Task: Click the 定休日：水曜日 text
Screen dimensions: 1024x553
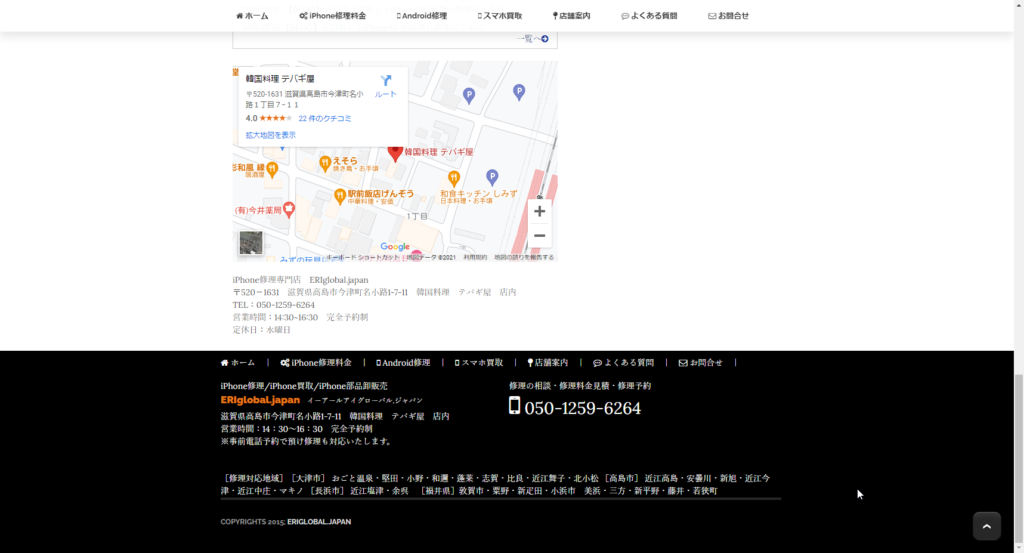Action: click(x=261, y=330)
